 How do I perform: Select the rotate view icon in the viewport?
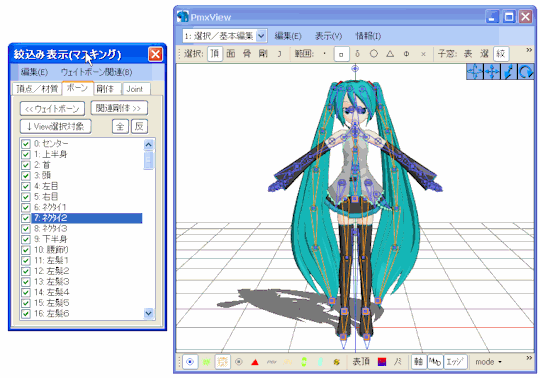pos(525,72)
